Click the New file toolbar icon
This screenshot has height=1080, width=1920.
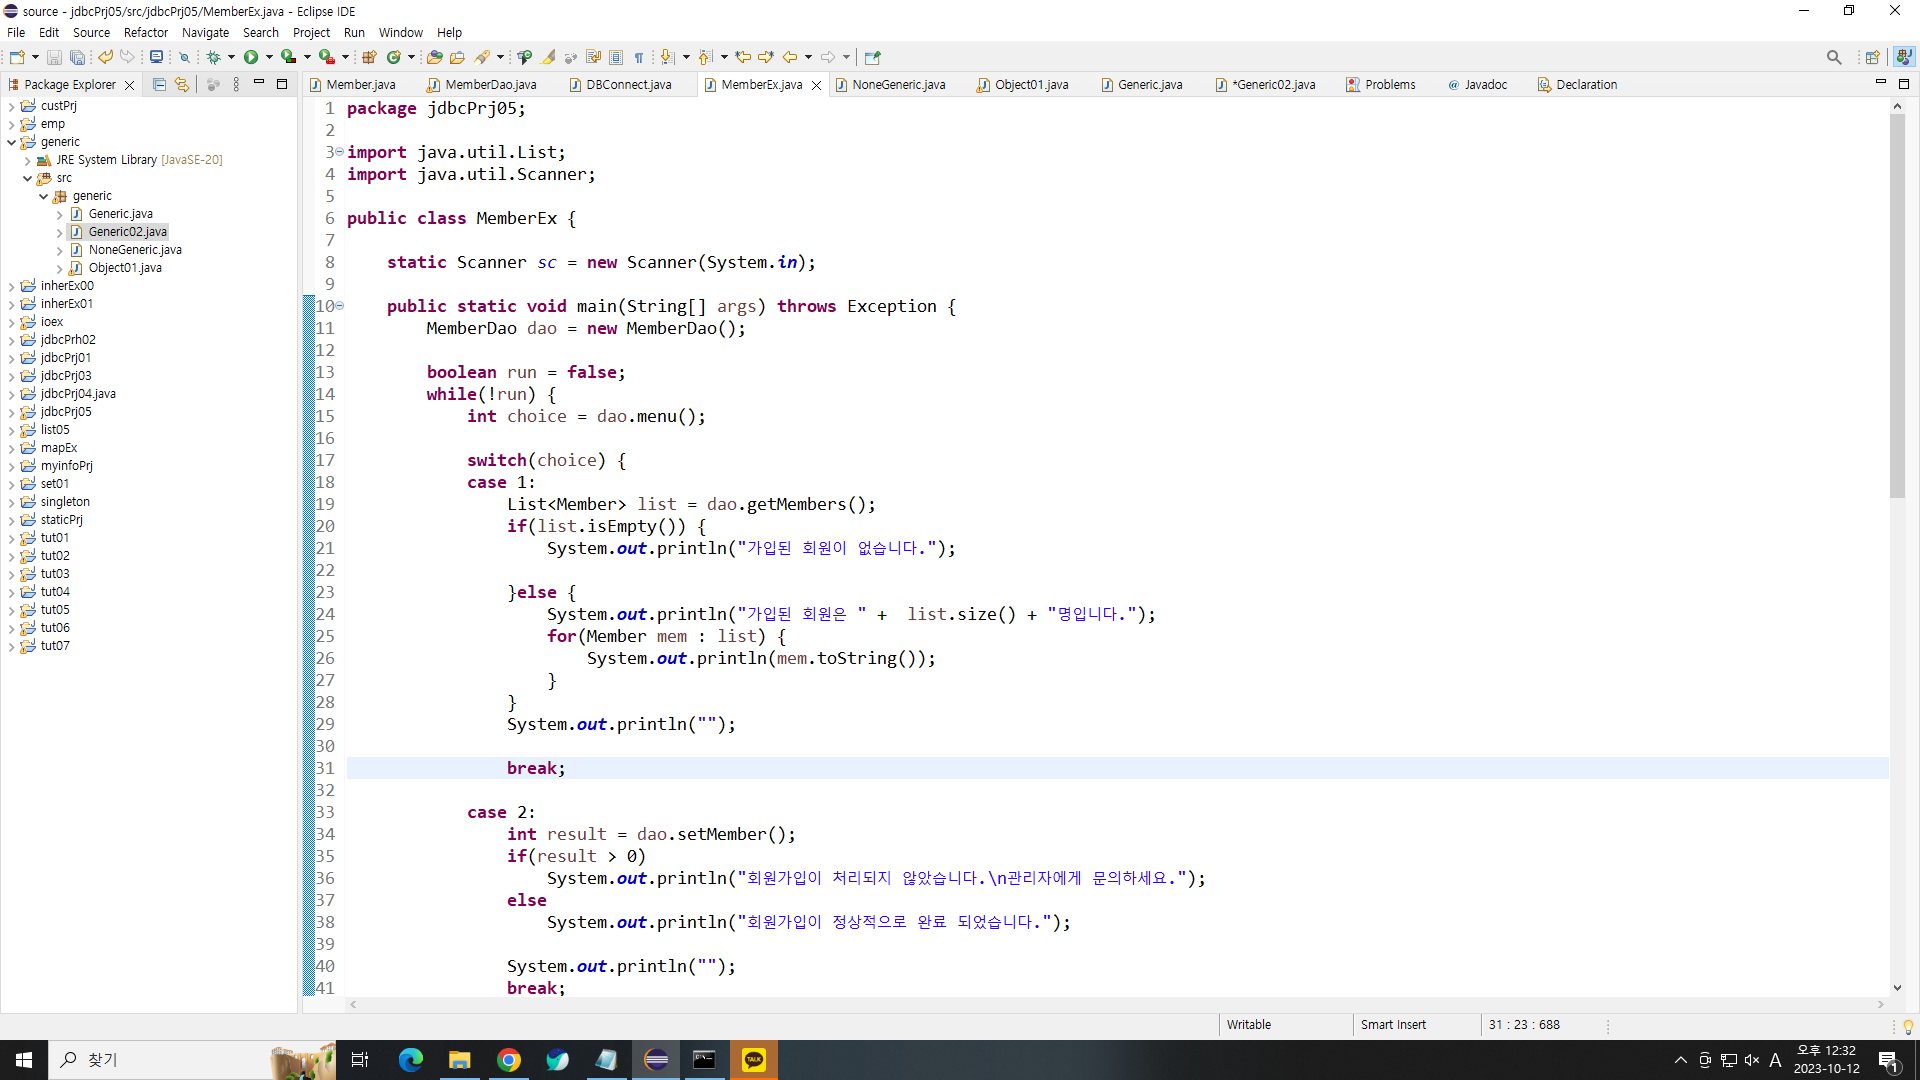pos(17,57)
